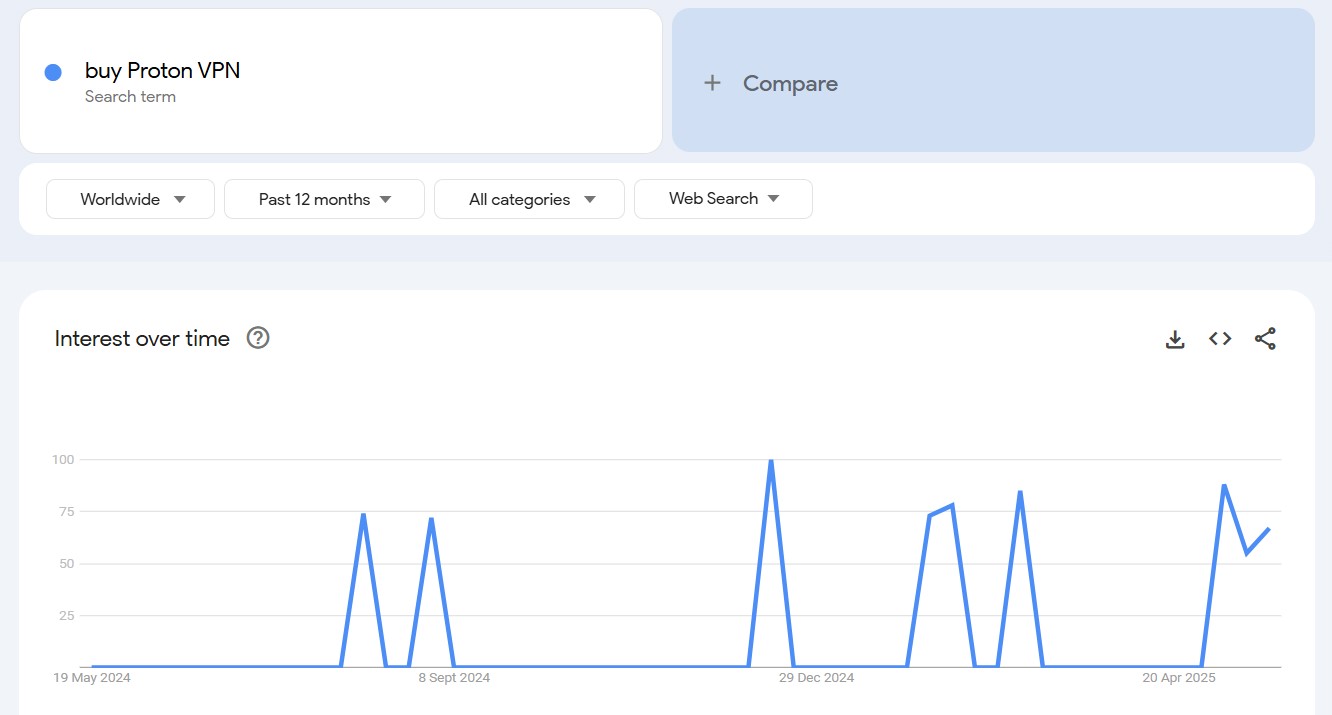Expand the All categories dropdown
Image resolution: width=1332 pixels, height=715 pixels.
[530, 199]
